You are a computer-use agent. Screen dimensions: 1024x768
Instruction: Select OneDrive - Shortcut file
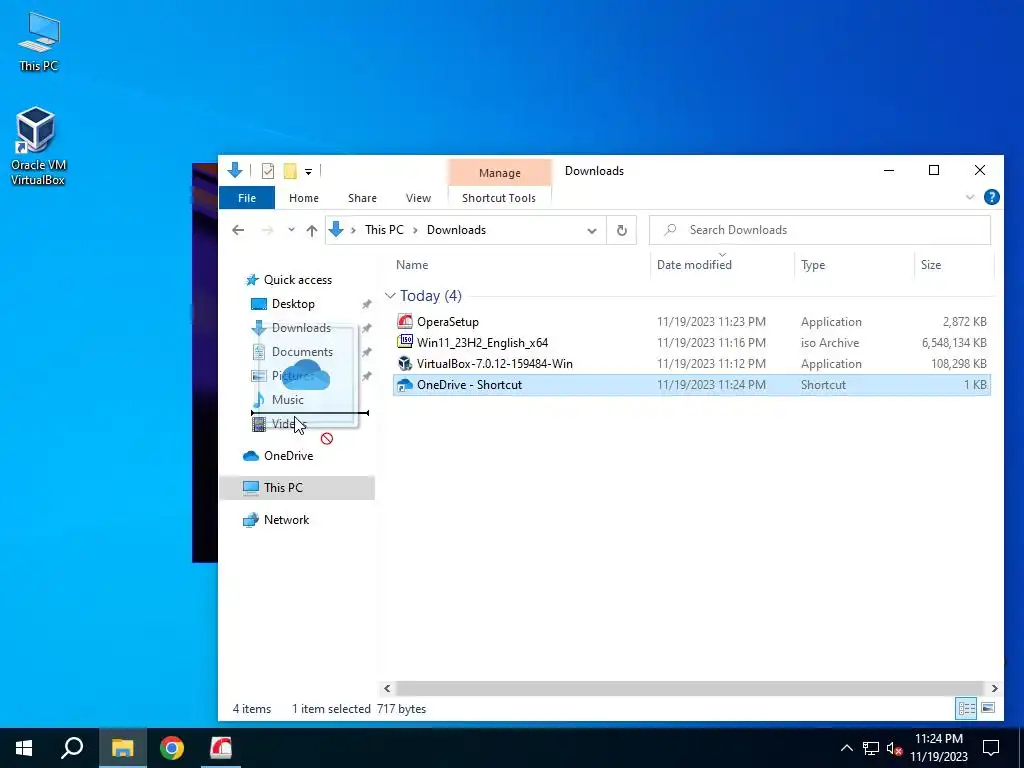coord(692,385)
